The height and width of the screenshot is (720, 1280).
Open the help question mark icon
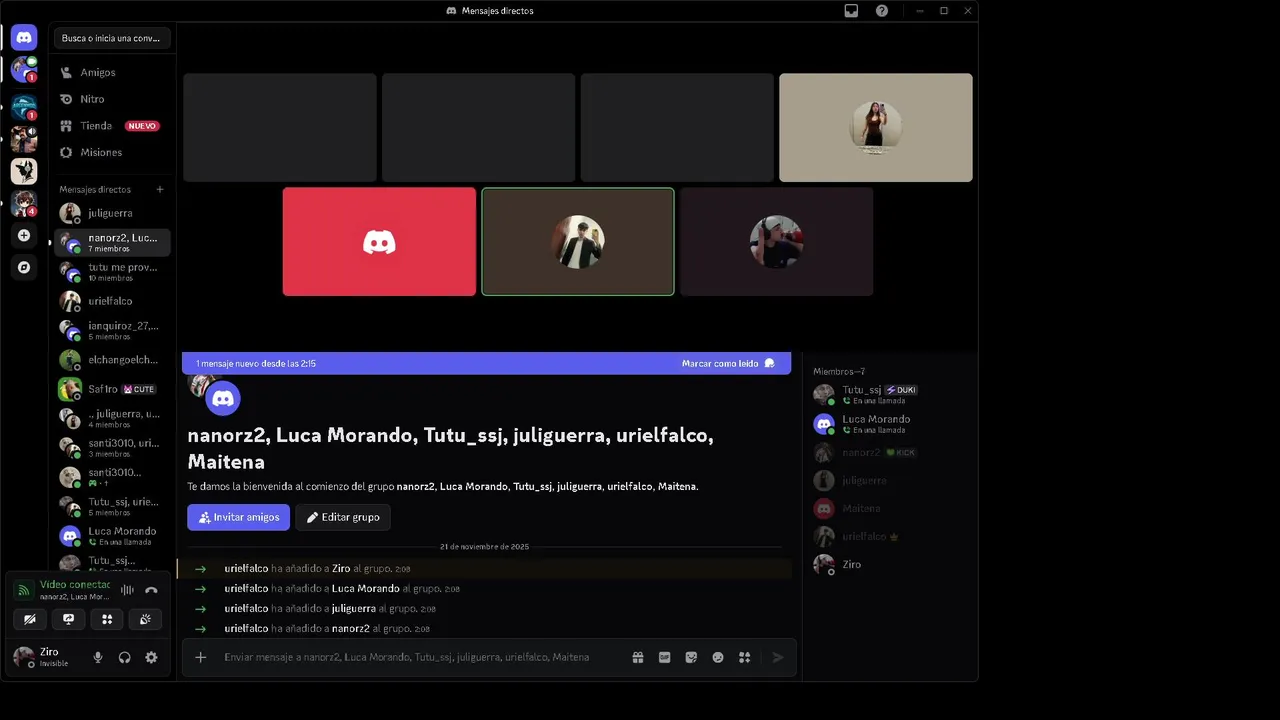[x=882, y=11]
